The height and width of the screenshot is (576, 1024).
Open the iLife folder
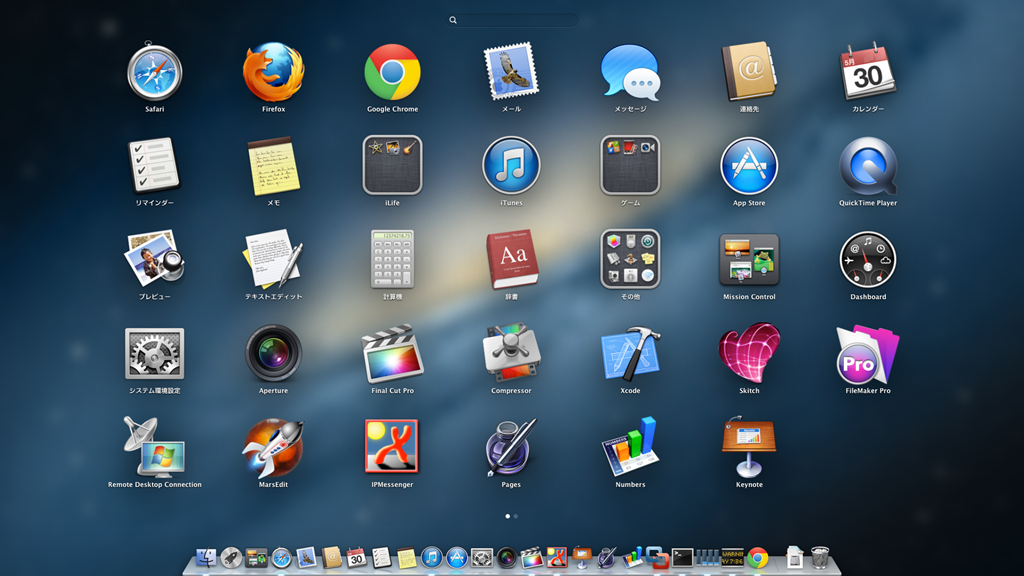click(392, 165)
